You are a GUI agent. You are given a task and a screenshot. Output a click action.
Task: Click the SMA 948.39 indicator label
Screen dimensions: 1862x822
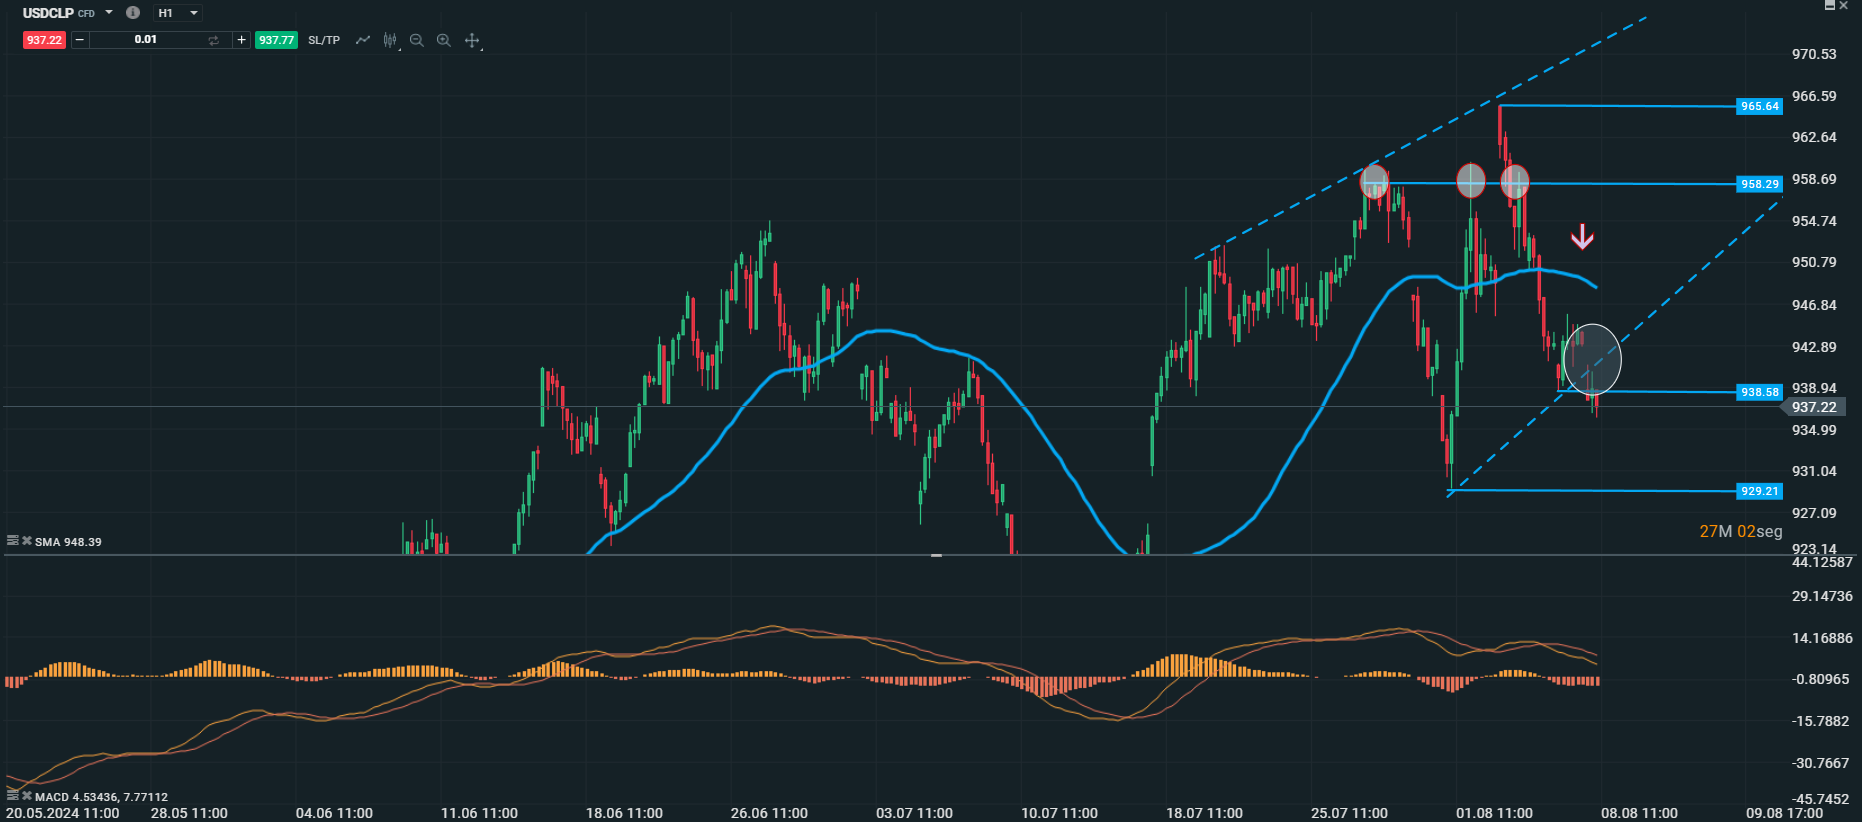[x=68, y=542]
